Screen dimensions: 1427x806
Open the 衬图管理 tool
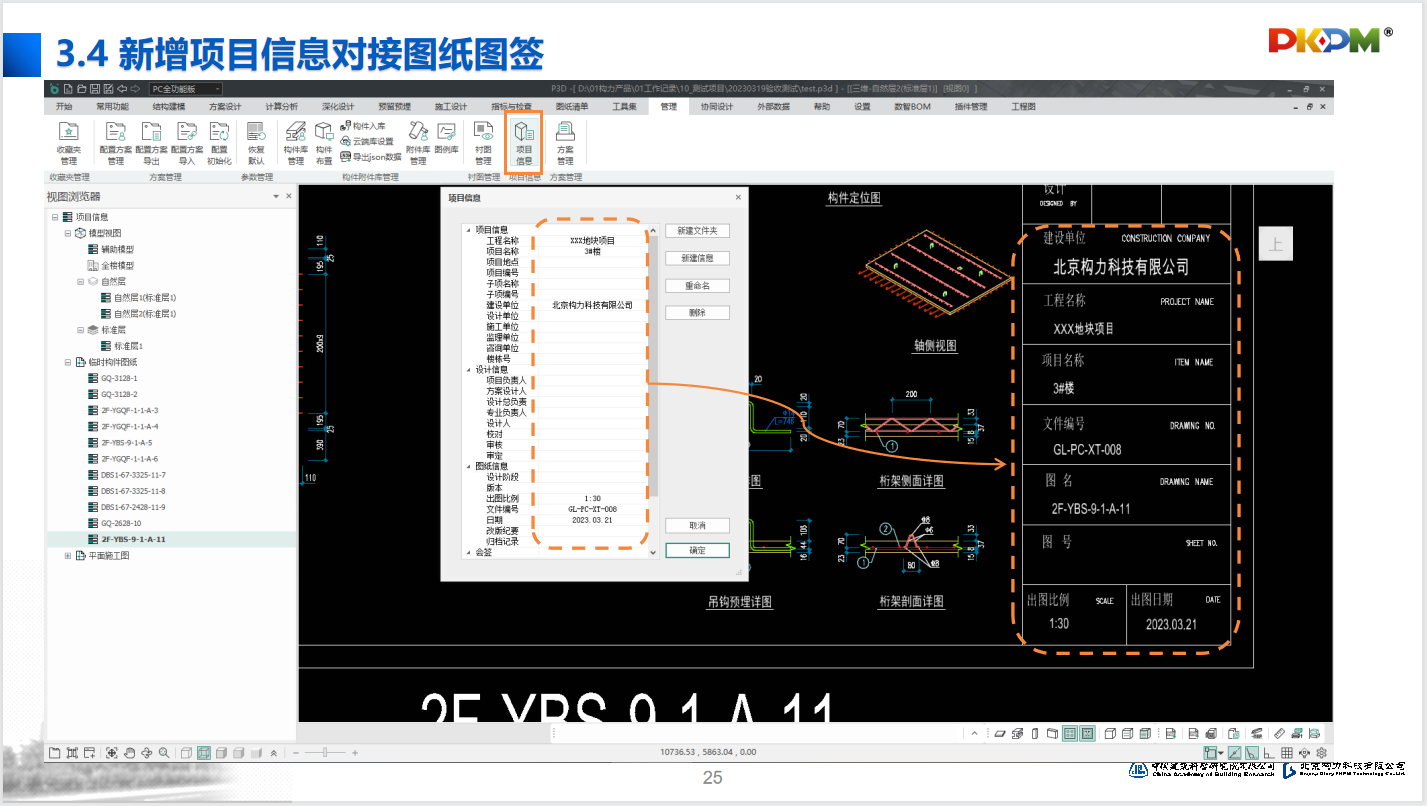(x=483, y=141)
